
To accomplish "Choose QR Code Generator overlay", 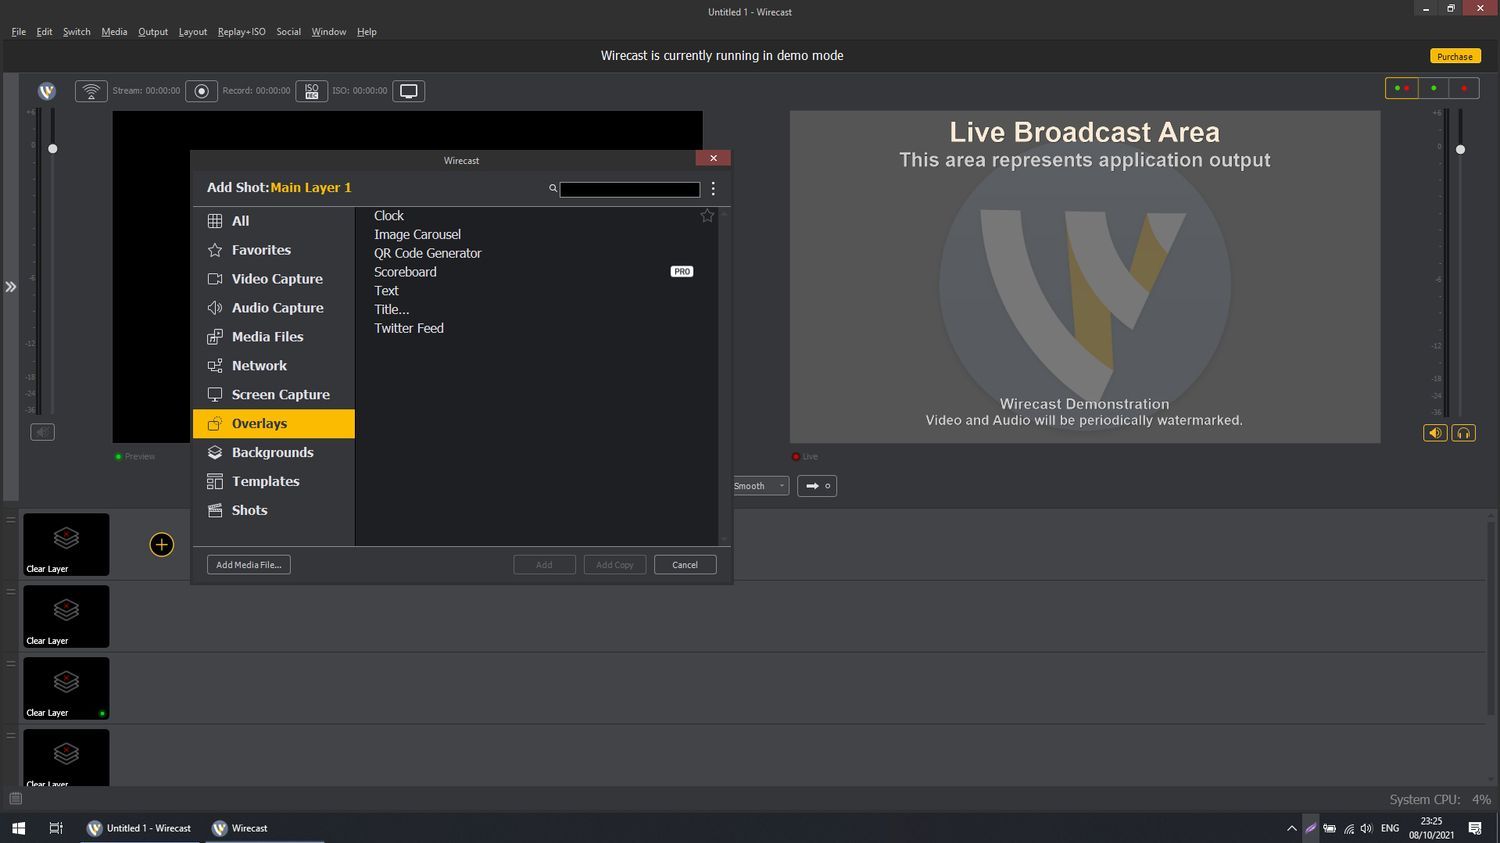I will pos(427,253).
